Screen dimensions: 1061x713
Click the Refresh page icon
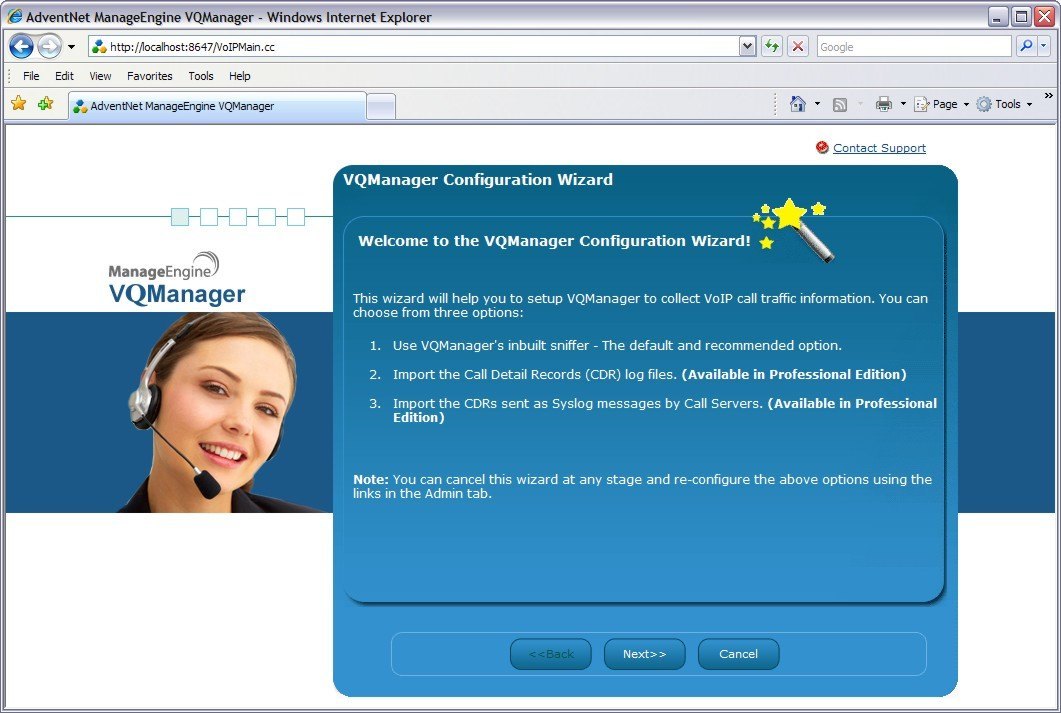pyautogui.click(x=771, y=47)
